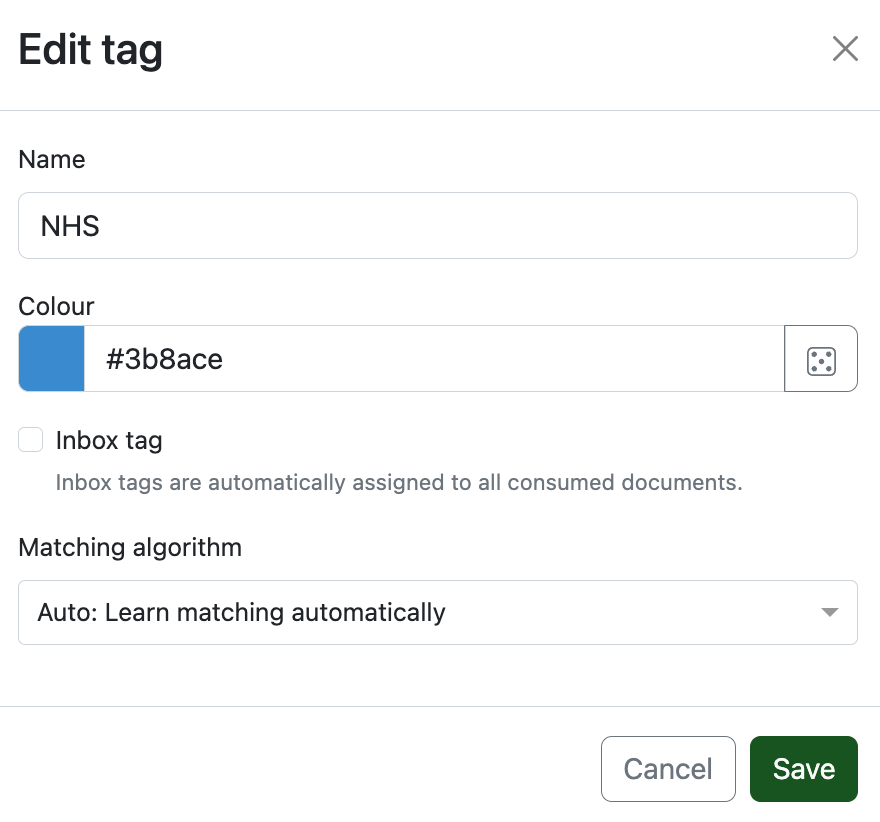Click the "Name" field label
The image size is (880, 822).
pos(52,160)
